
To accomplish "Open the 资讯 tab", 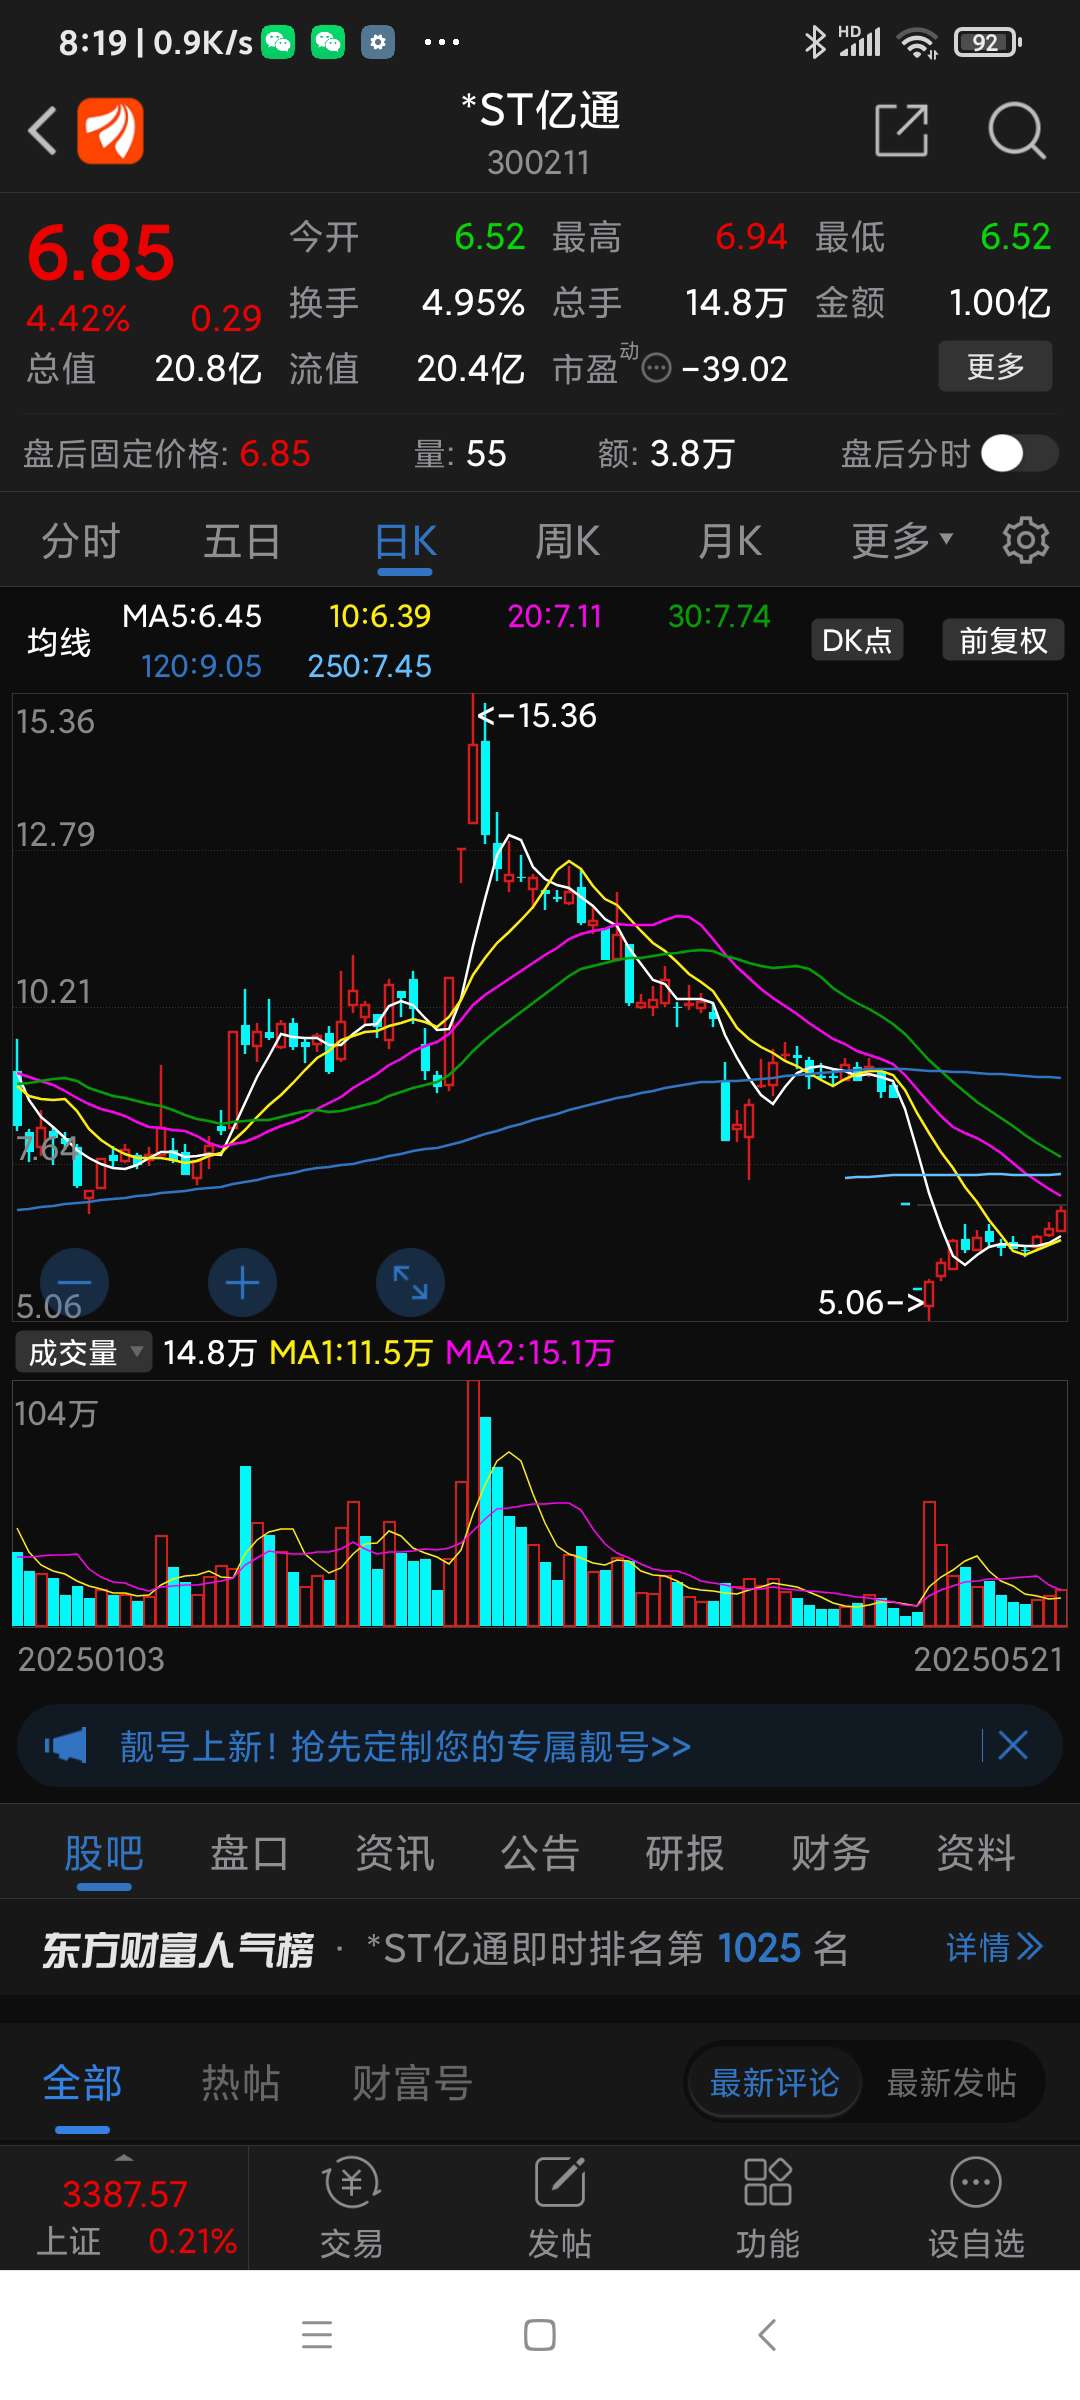I will point(395,1853).
